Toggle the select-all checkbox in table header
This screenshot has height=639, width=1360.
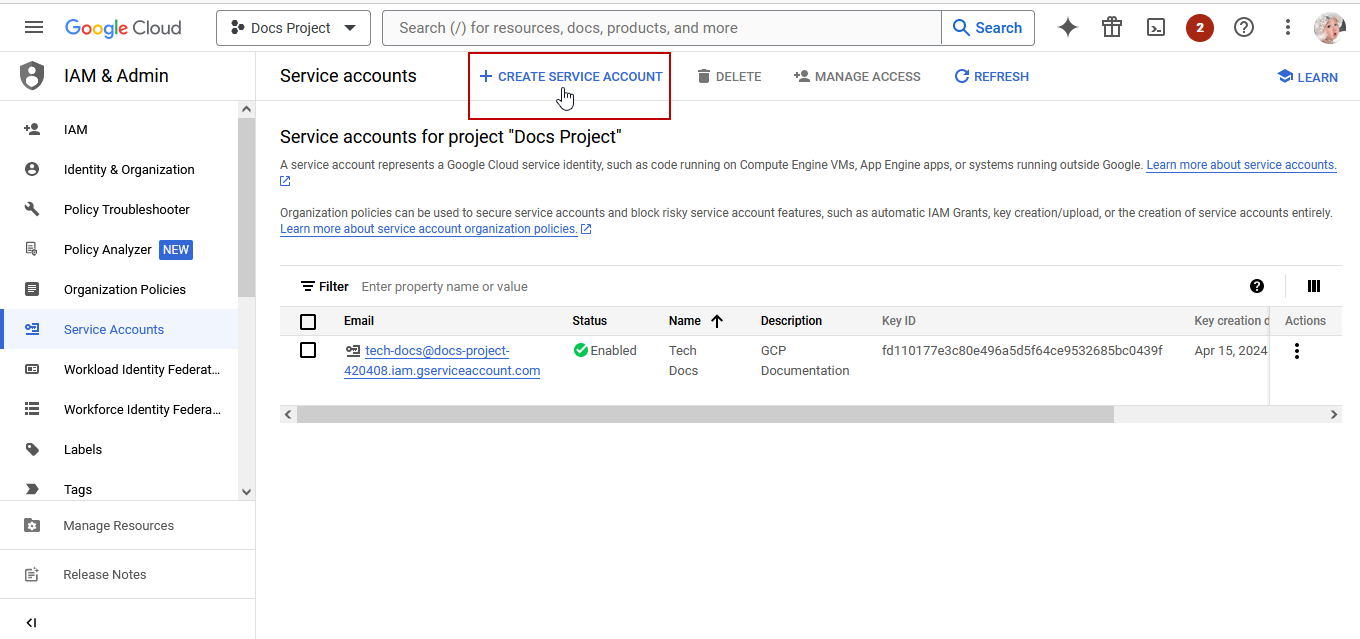coord(308,321)
